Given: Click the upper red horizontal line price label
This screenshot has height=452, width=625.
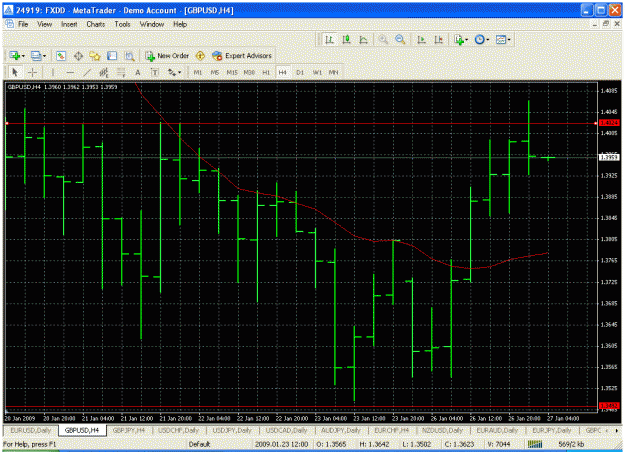Looking at the screenshot, I should point(609,123).
